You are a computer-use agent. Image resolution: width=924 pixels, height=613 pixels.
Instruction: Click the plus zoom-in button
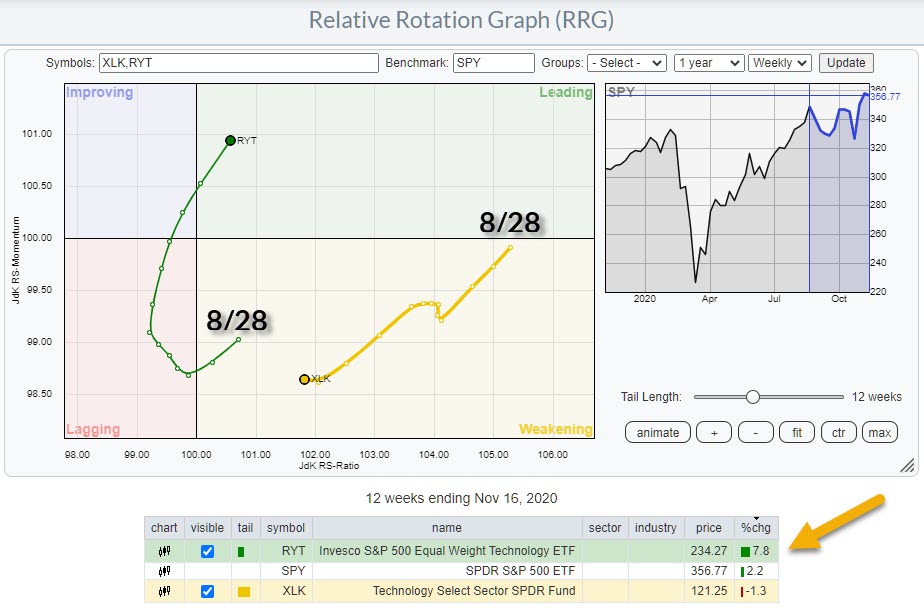(714, 432)
